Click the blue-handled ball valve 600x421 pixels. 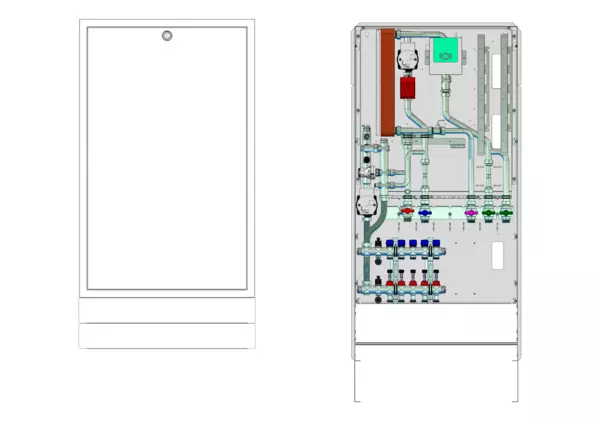(425, 213)
